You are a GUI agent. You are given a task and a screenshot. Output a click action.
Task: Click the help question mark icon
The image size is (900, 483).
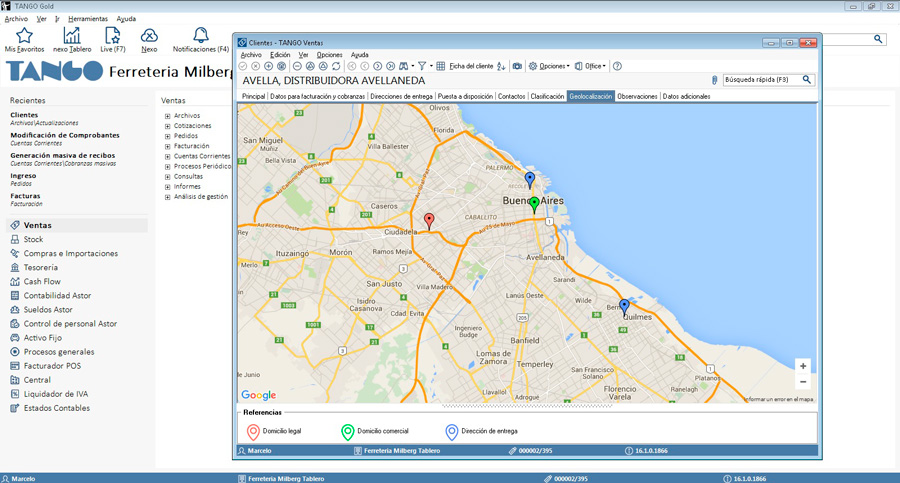pos(617,66)
